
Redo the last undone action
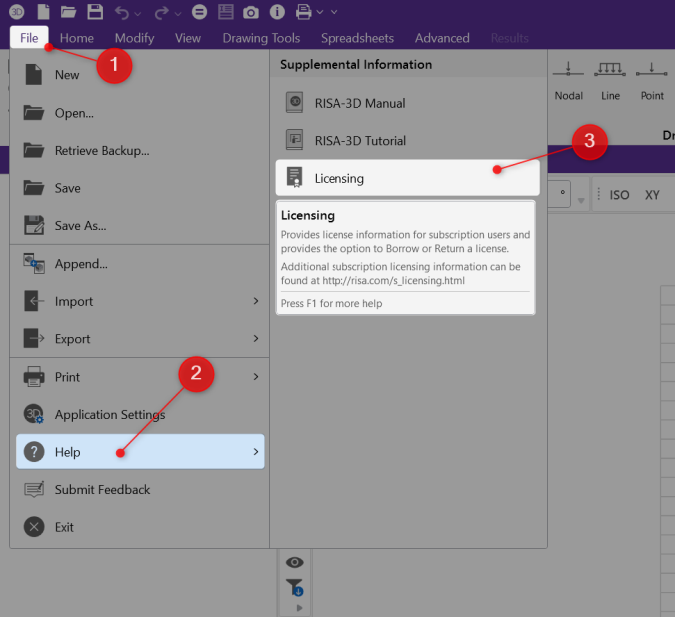pos(162,13)
